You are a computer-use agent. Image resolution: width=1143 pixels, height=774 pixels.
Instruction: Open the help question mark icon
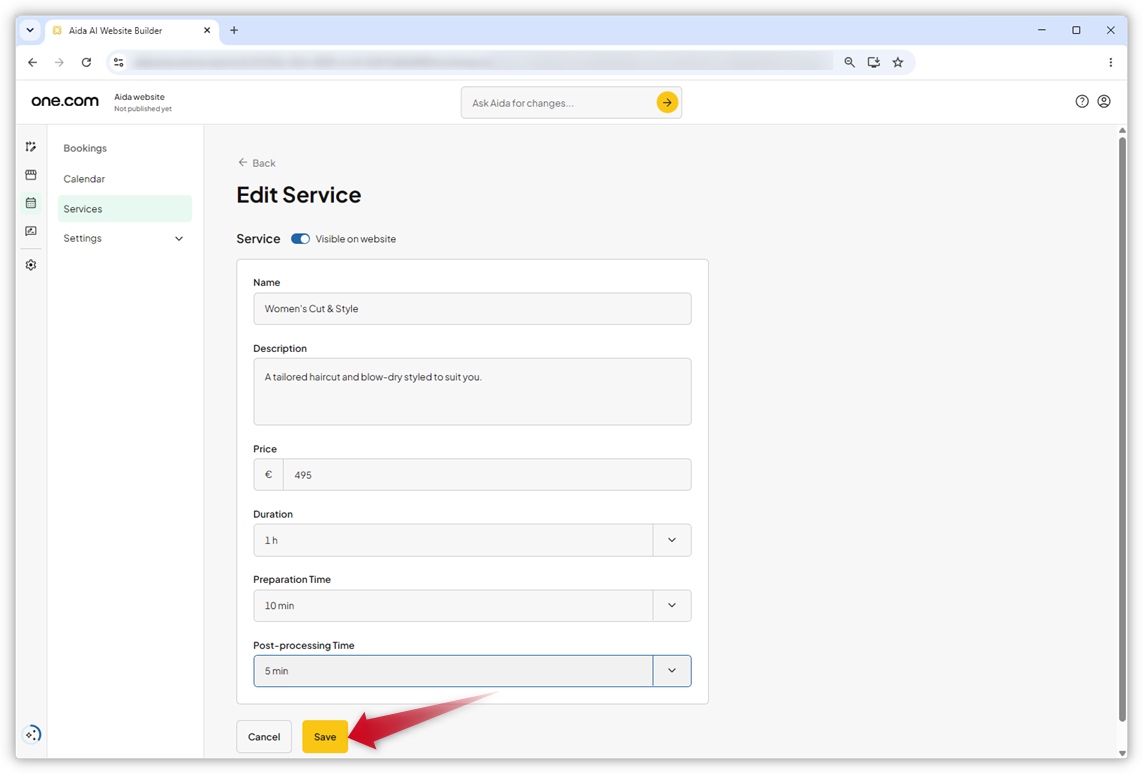pos(1082,101)
